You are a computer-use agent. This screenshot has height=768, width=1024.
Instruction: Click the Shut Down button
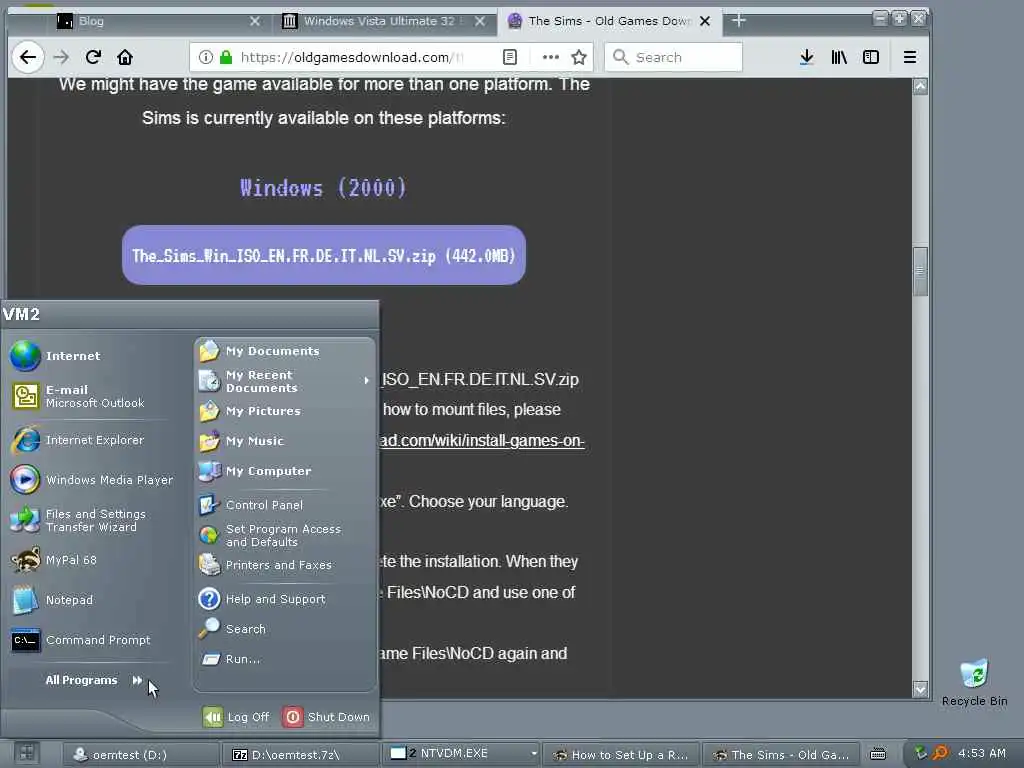click(327, 717)
